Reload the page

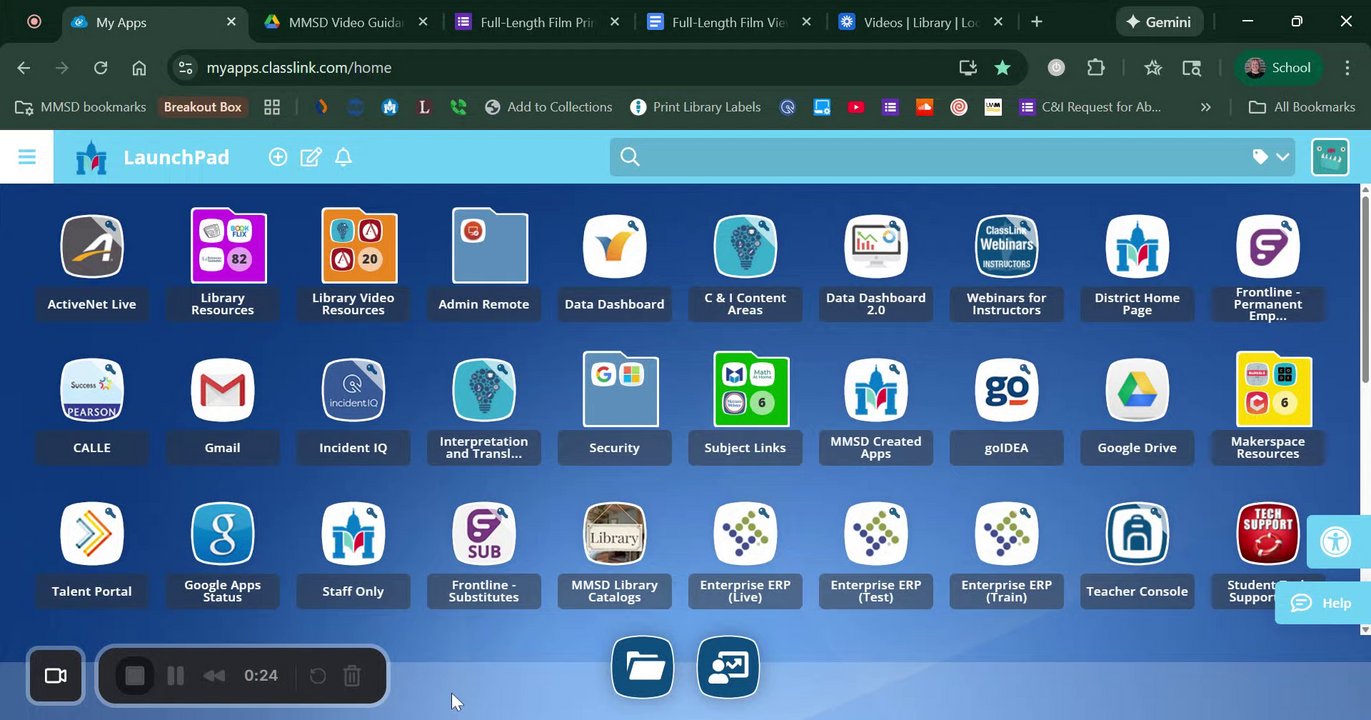tap(100, 68)
